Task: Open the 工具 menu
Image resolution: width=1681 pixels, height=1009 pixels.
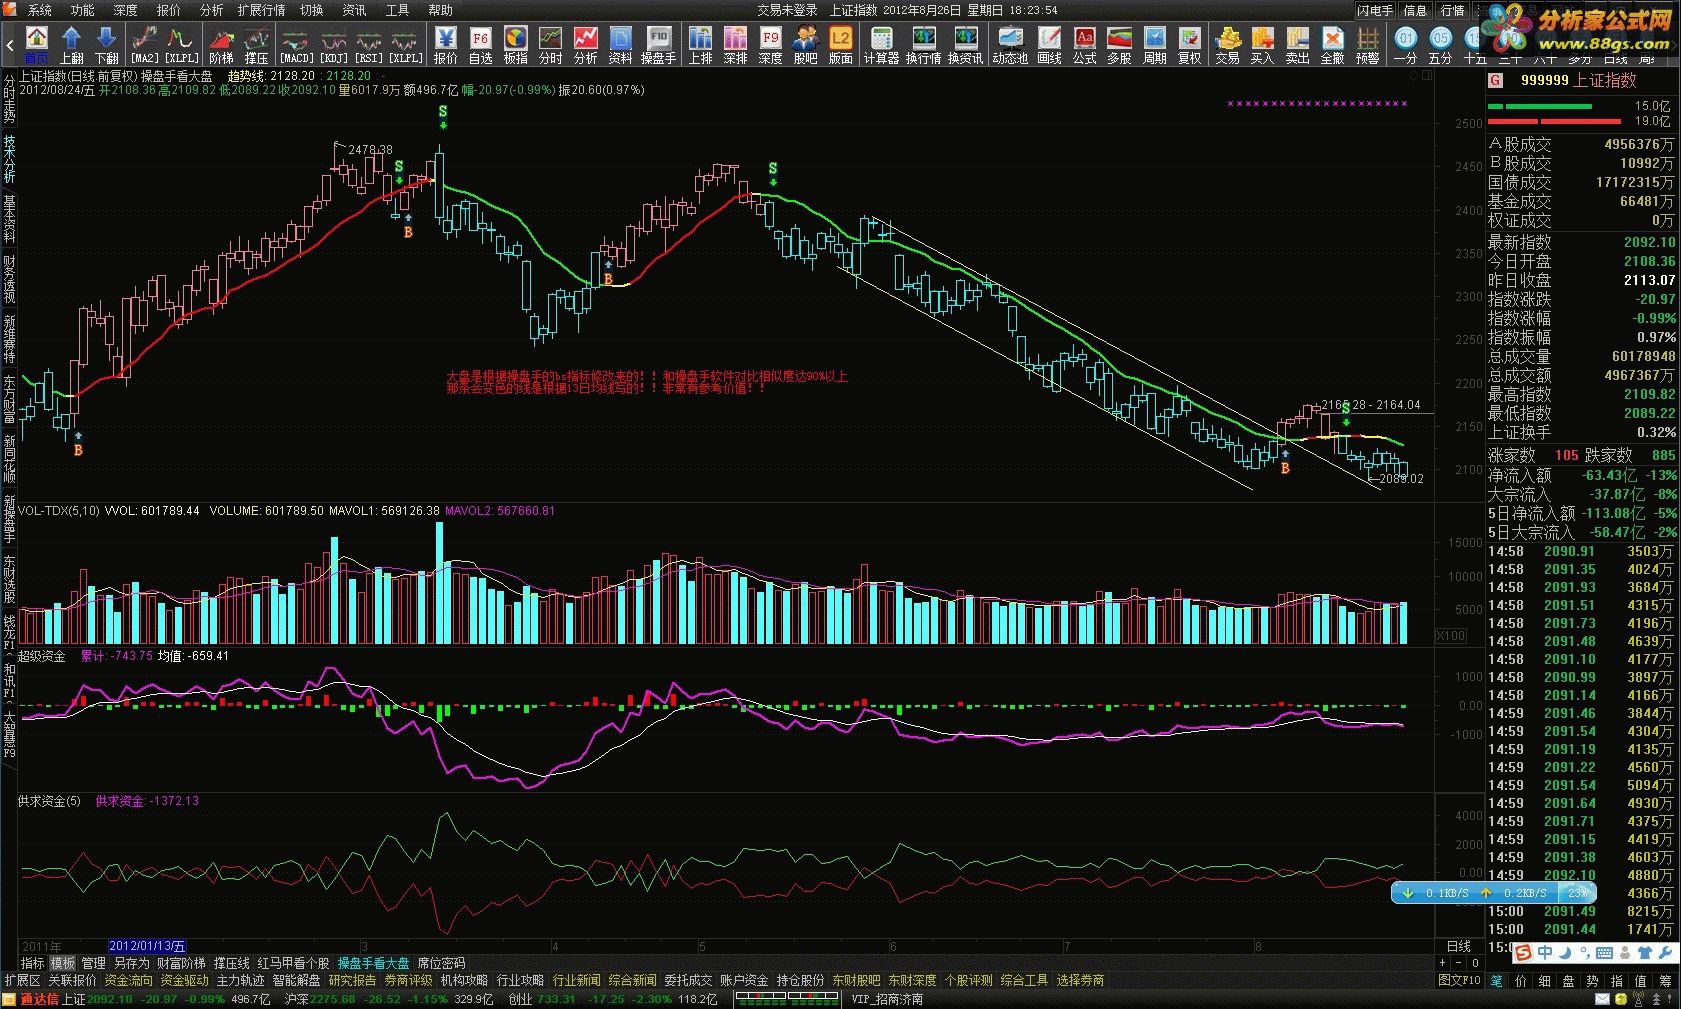Action: tap(397, 10)
